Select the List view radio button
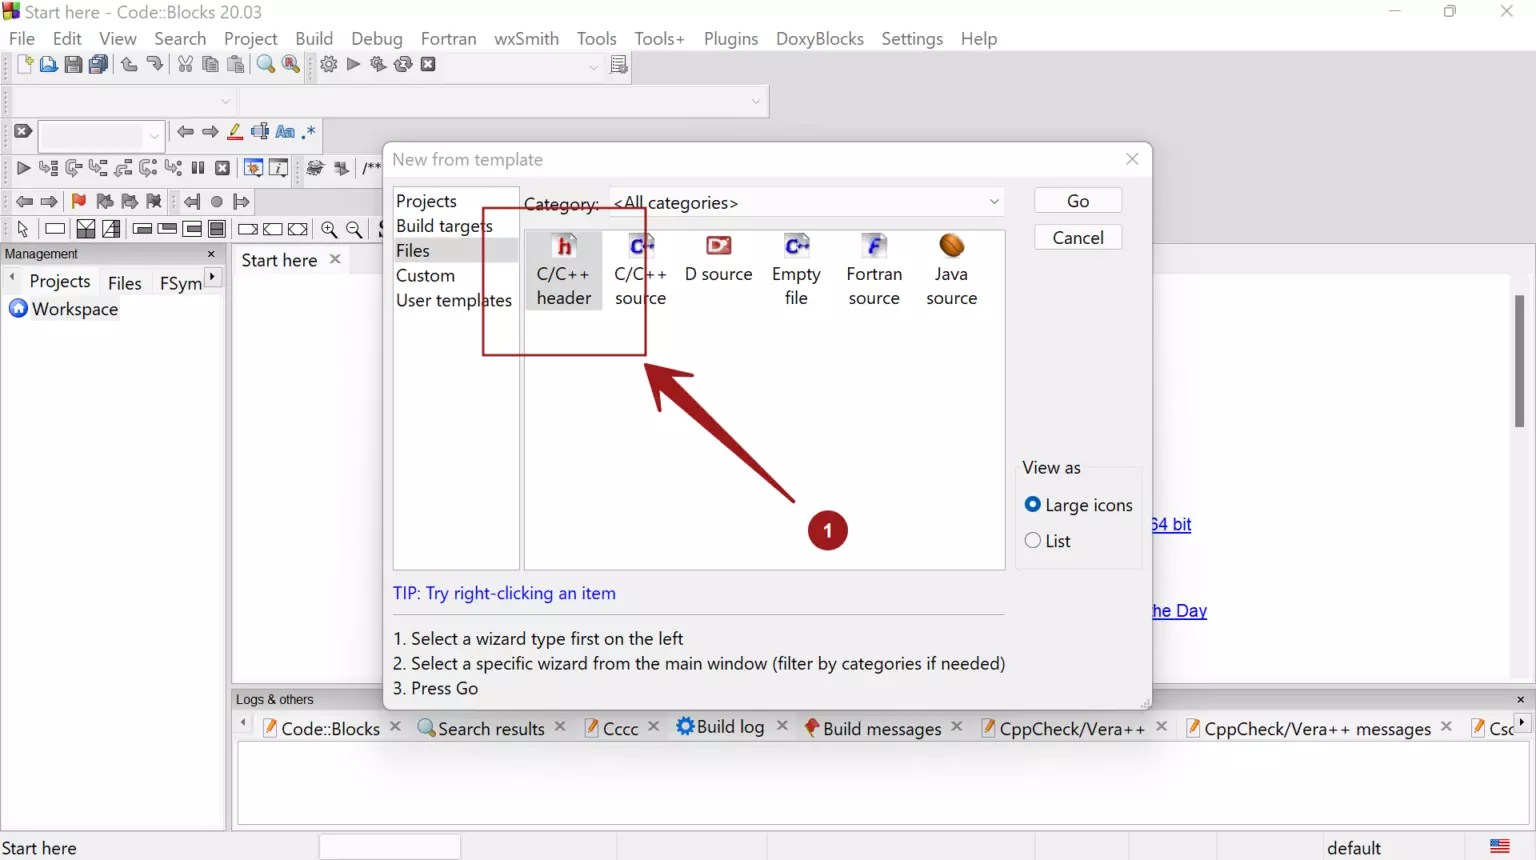 [1033, 541]
